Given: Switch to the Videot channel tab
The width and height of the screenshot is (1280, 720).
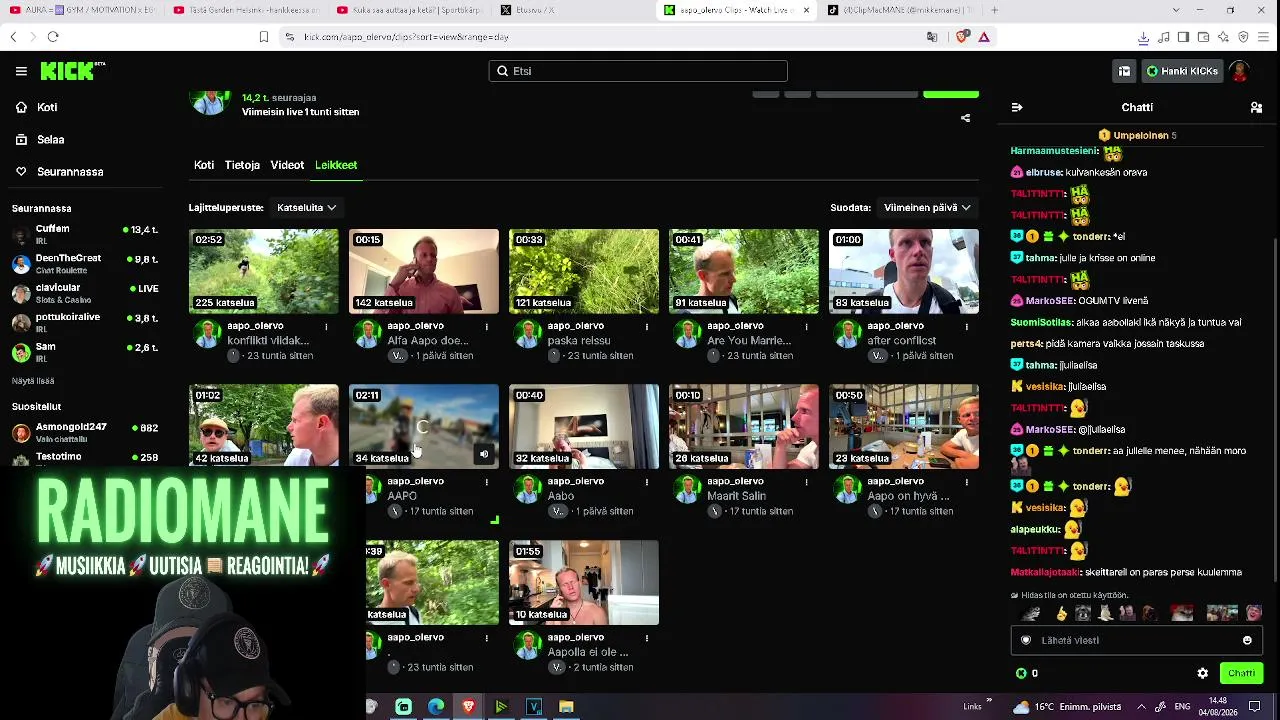Looking at the screenshot, I should (287, 165).
